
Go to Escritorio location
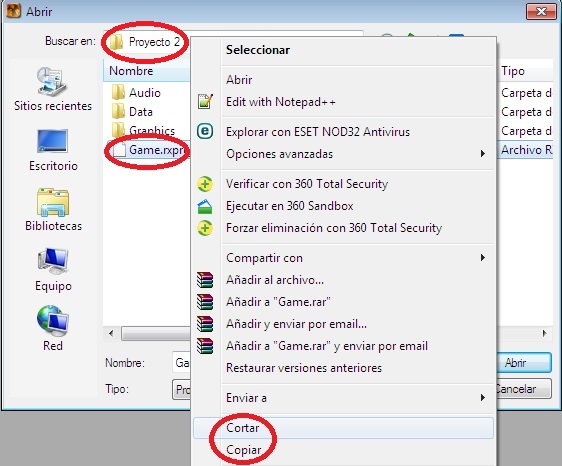tap(53, 150)
